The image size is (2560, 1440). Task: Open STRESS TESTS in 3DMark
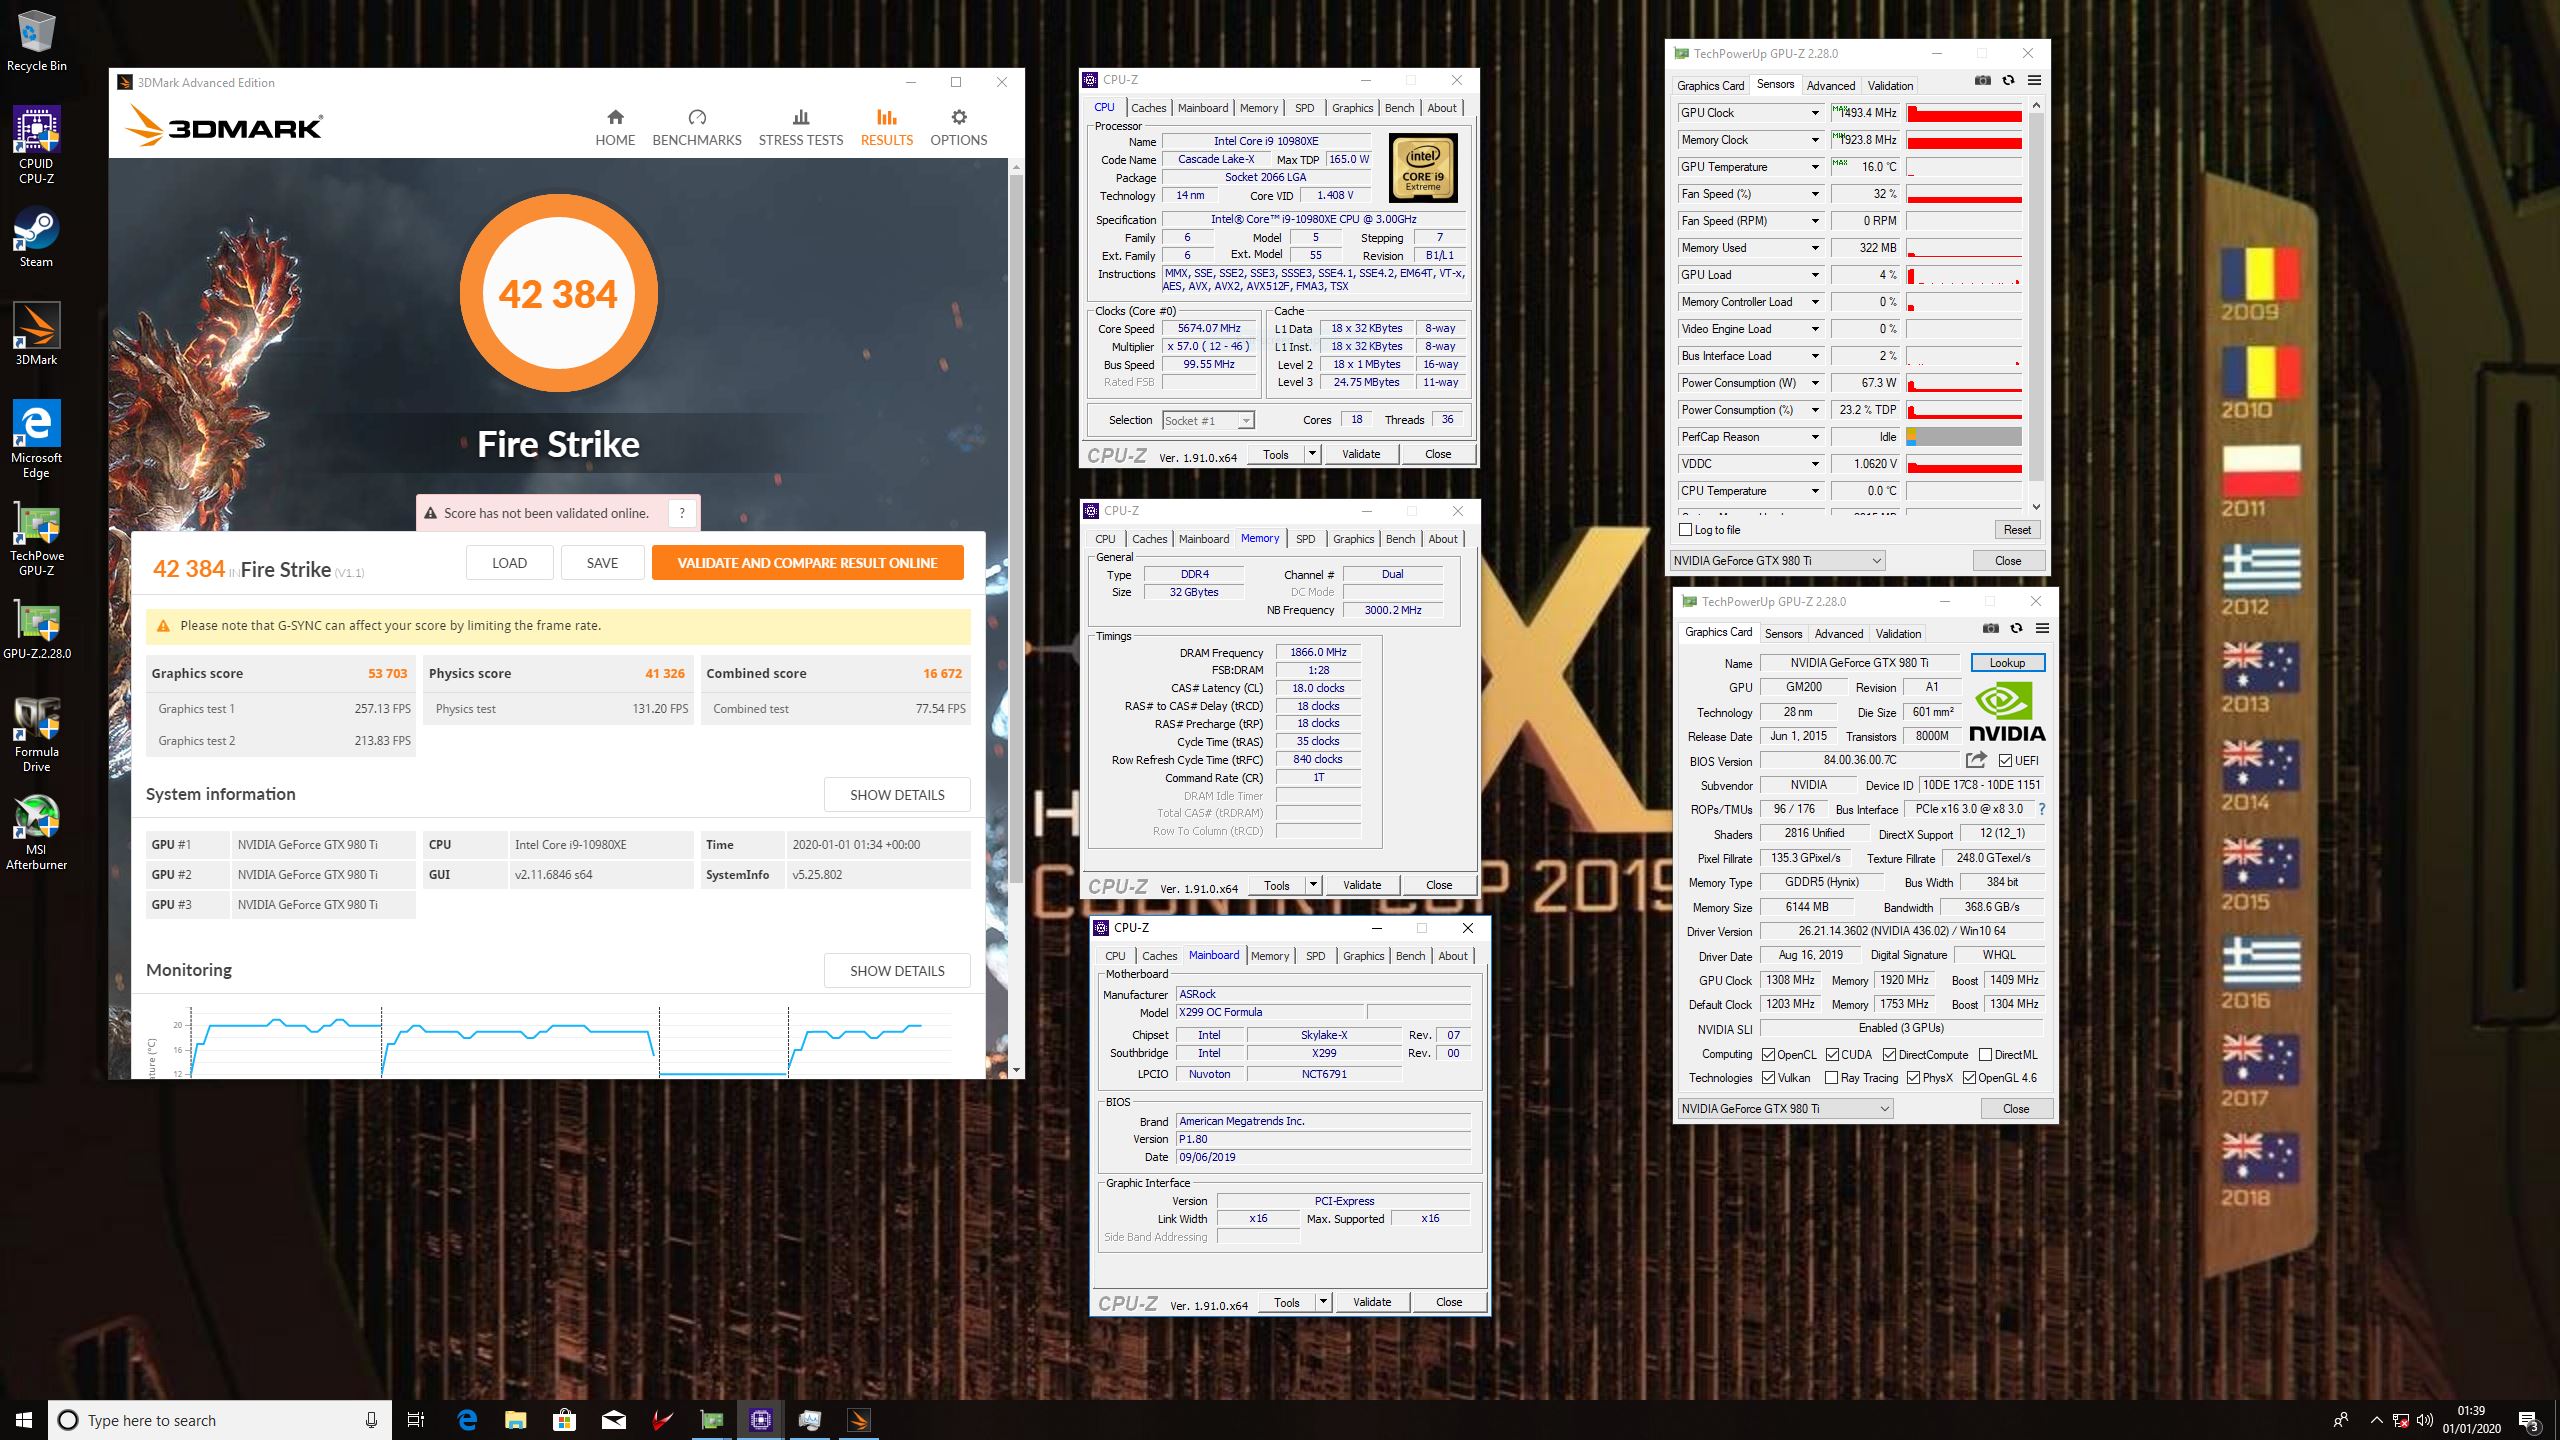click(800, 128)
